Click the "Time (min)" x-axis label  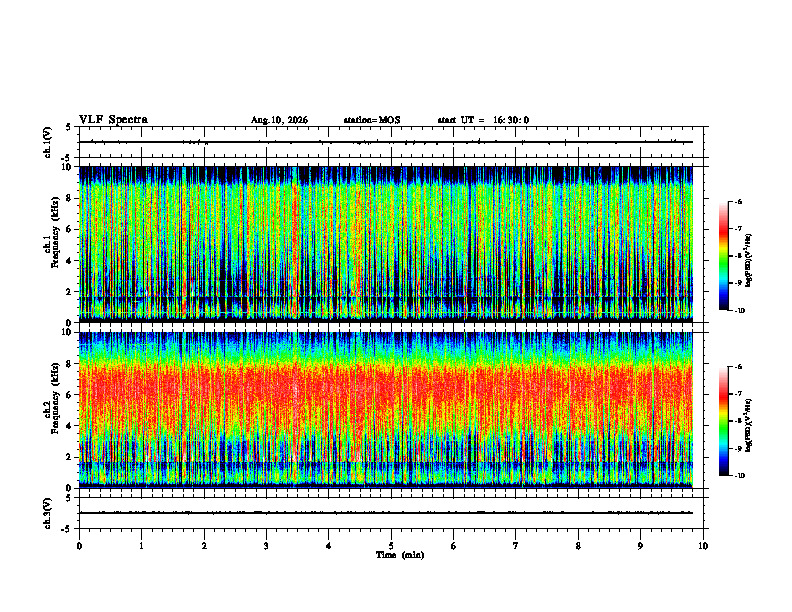[x=400, y=555]
